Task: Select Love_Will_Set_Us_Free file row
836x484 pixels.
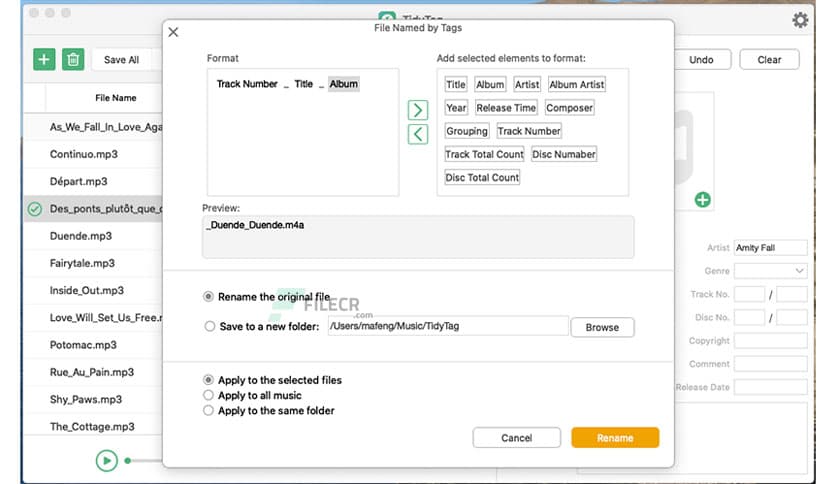Action: (93, 318)
